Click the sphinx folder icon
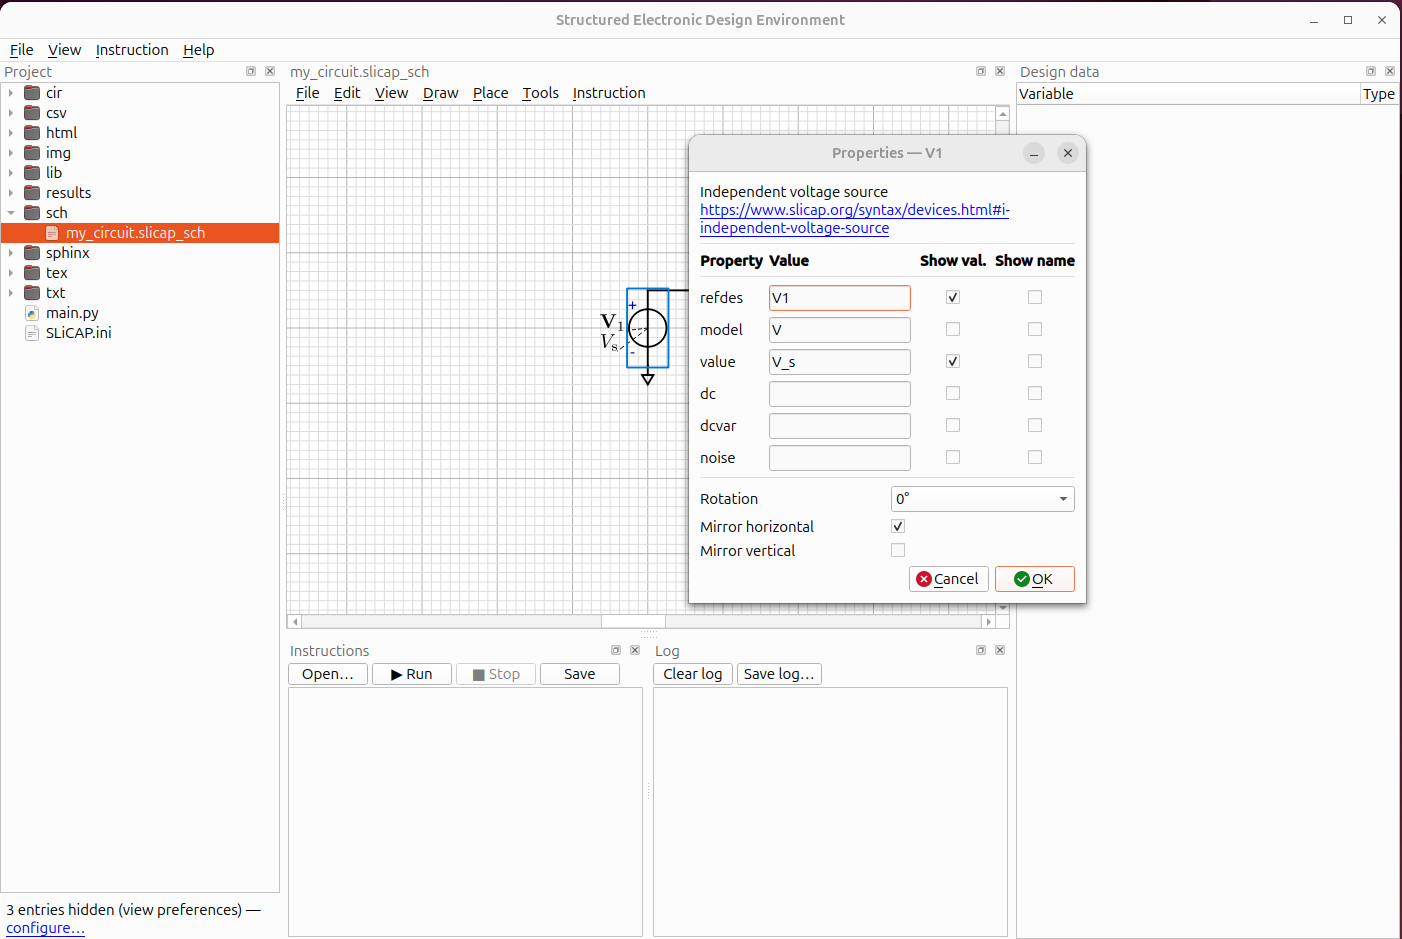This screenshot has width=1402, height=939. tap(32, 253)
